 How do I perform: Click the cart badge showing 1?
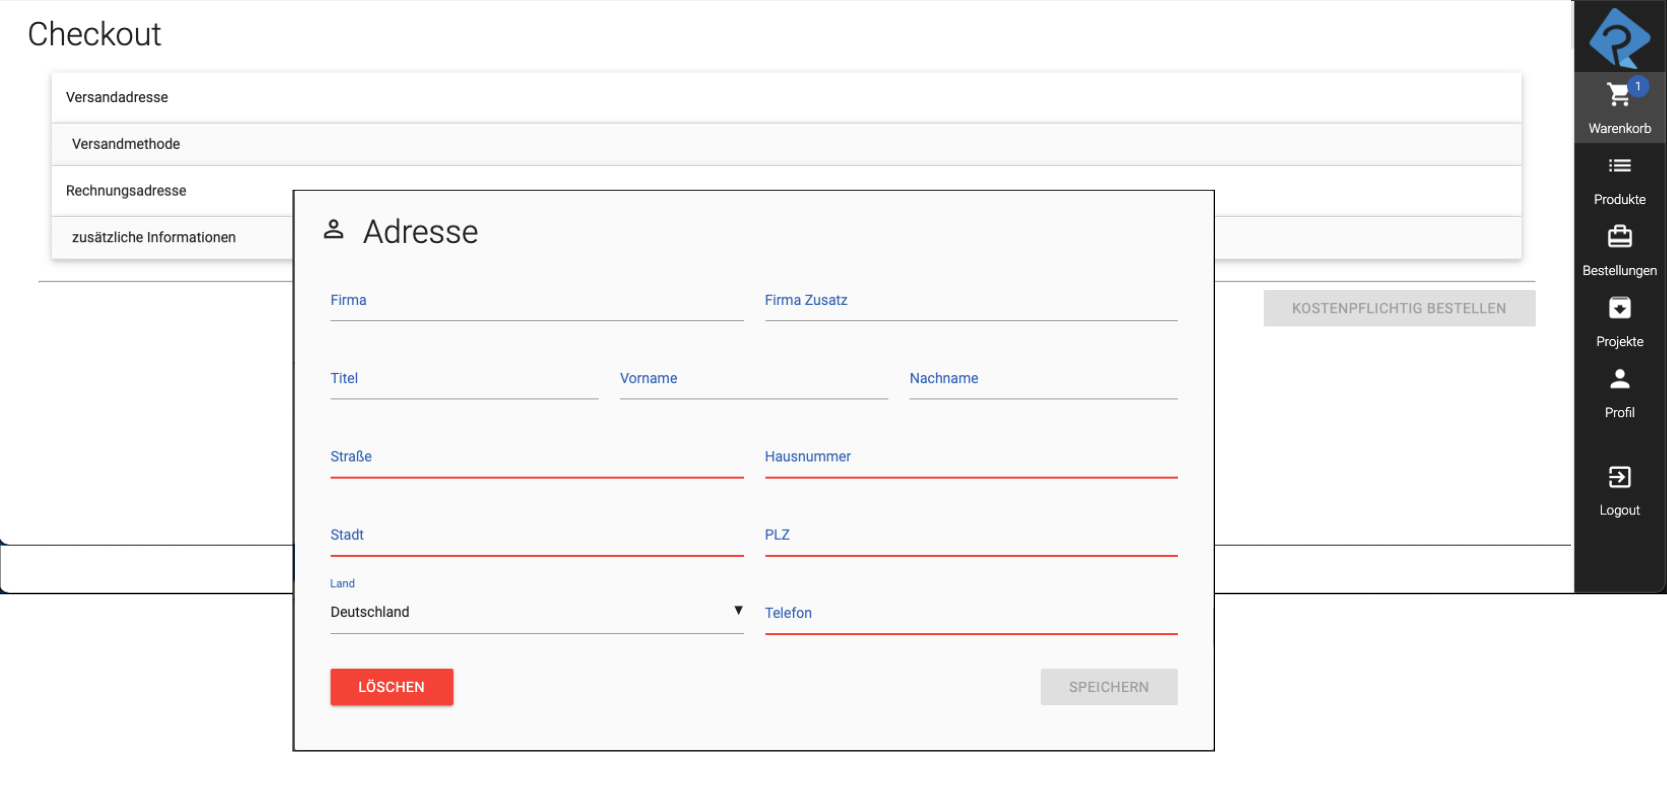(x=1637, y=86)
